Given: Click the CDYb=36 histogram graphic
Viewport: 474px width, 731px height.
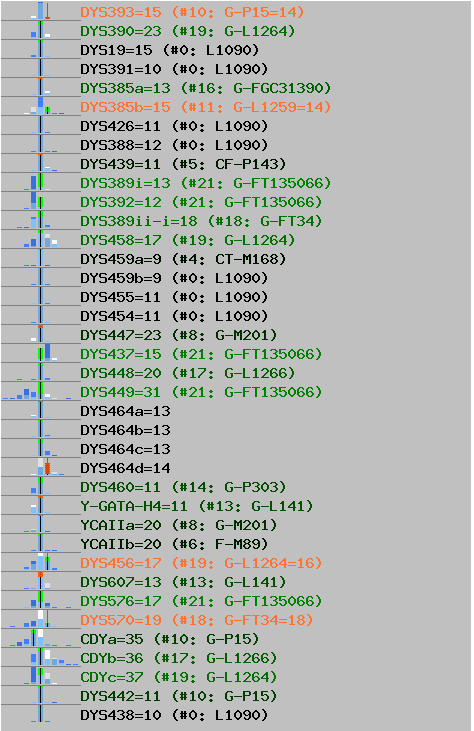Looking at the screenshot, I should coord(41,658).
